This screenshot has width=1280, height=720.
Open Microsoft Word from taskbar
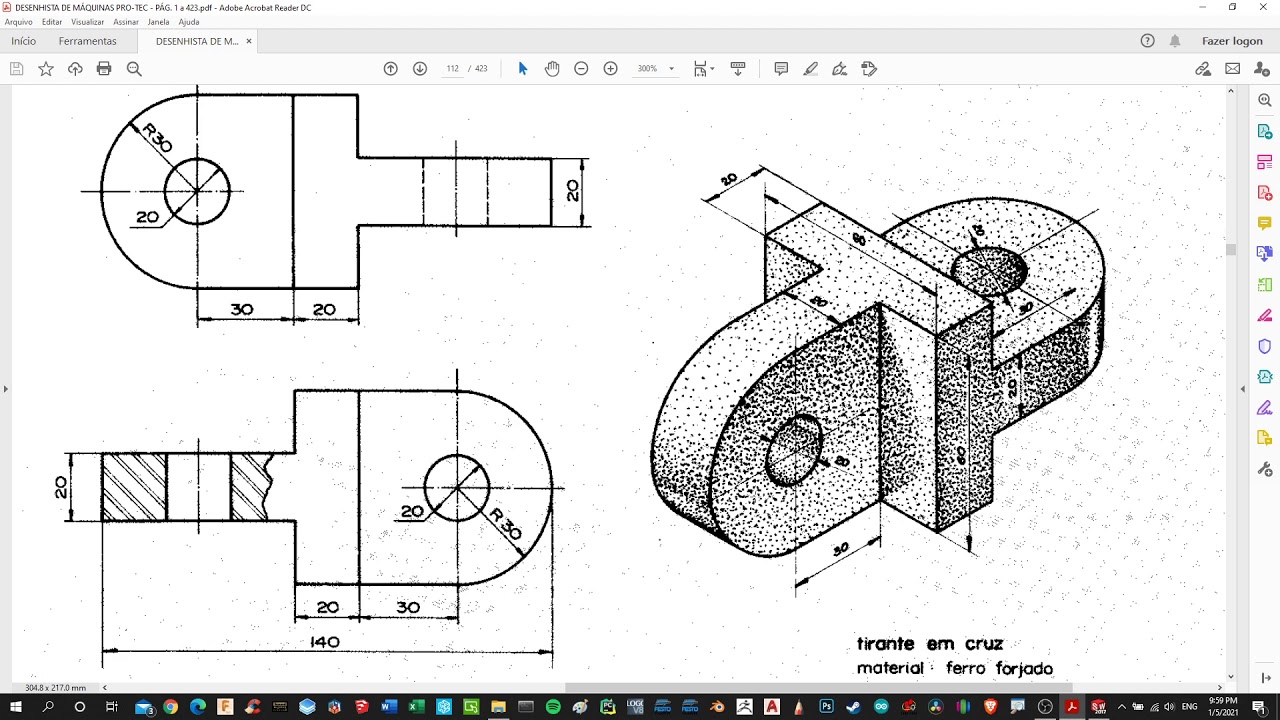(x=389, y=707)
